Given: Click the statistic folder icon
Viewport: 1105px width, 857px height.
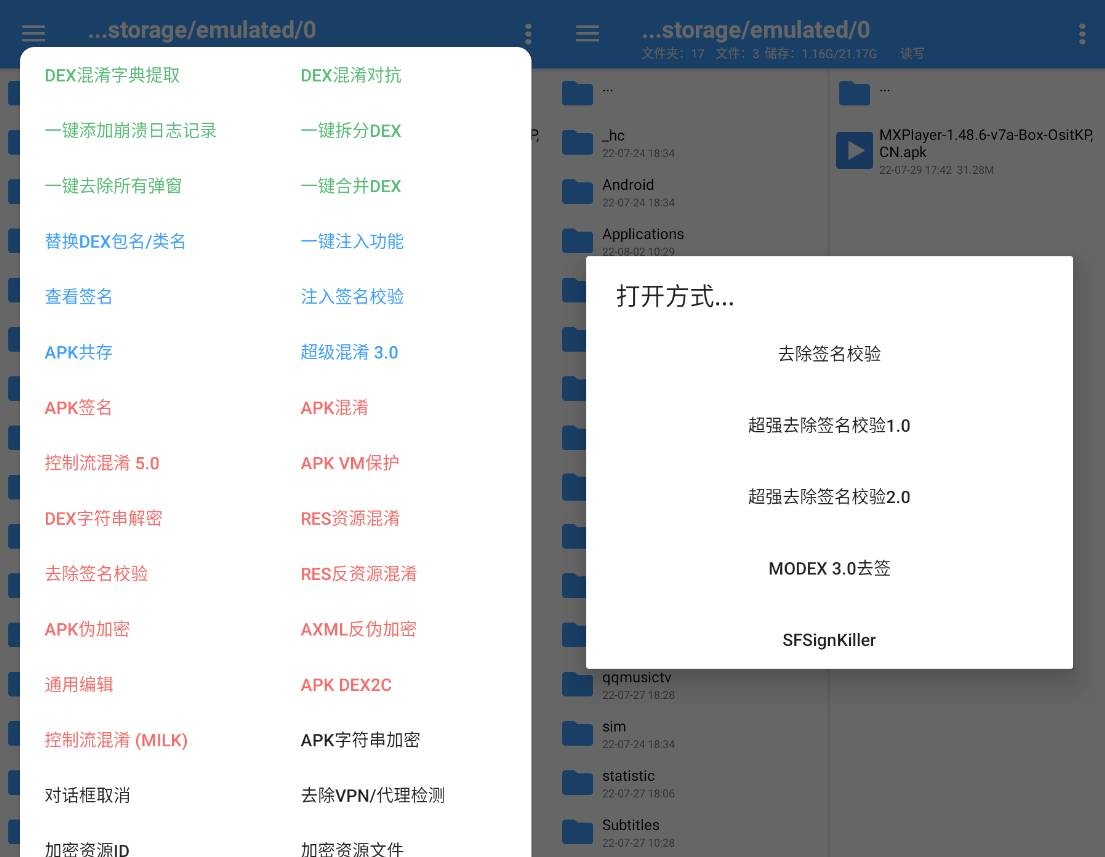Looking at the screenshot, I should 577,783.
